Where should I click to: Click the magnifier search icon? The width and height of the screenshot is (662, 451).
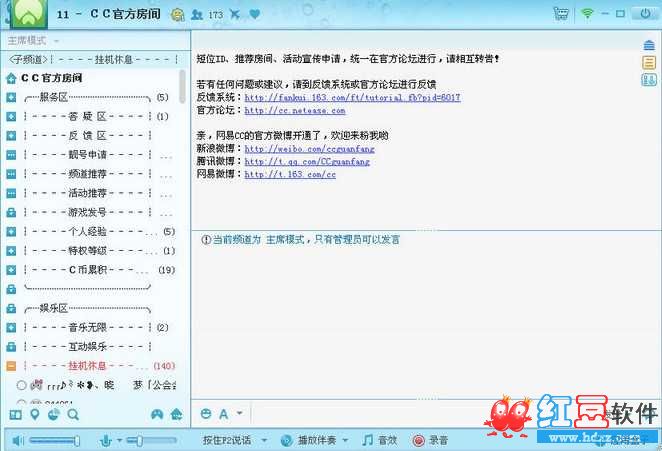(x=73, y=415)
